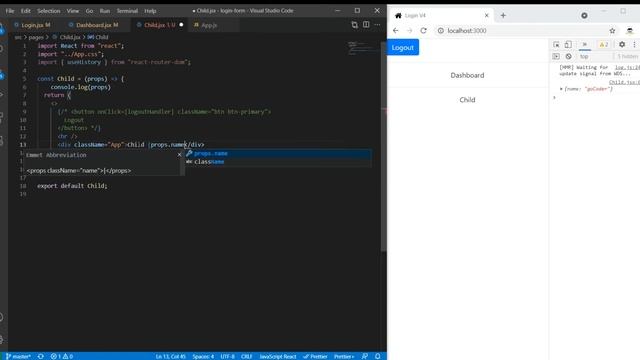Open the top JavaScript context dropdown
The image size is (640, 360).
click(x=595, y=56)
